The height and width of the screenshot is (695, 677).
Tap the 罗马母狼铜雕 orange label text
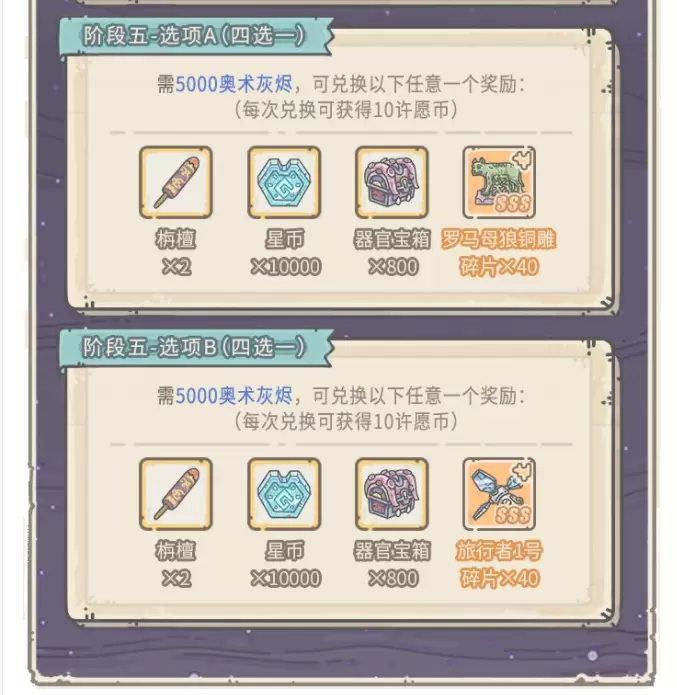(498, 239)
